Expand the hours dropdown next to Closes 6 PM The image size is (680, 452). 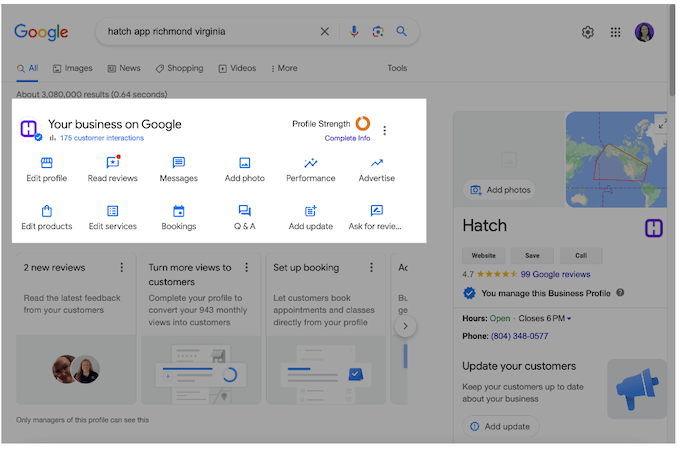coord(569,319)
